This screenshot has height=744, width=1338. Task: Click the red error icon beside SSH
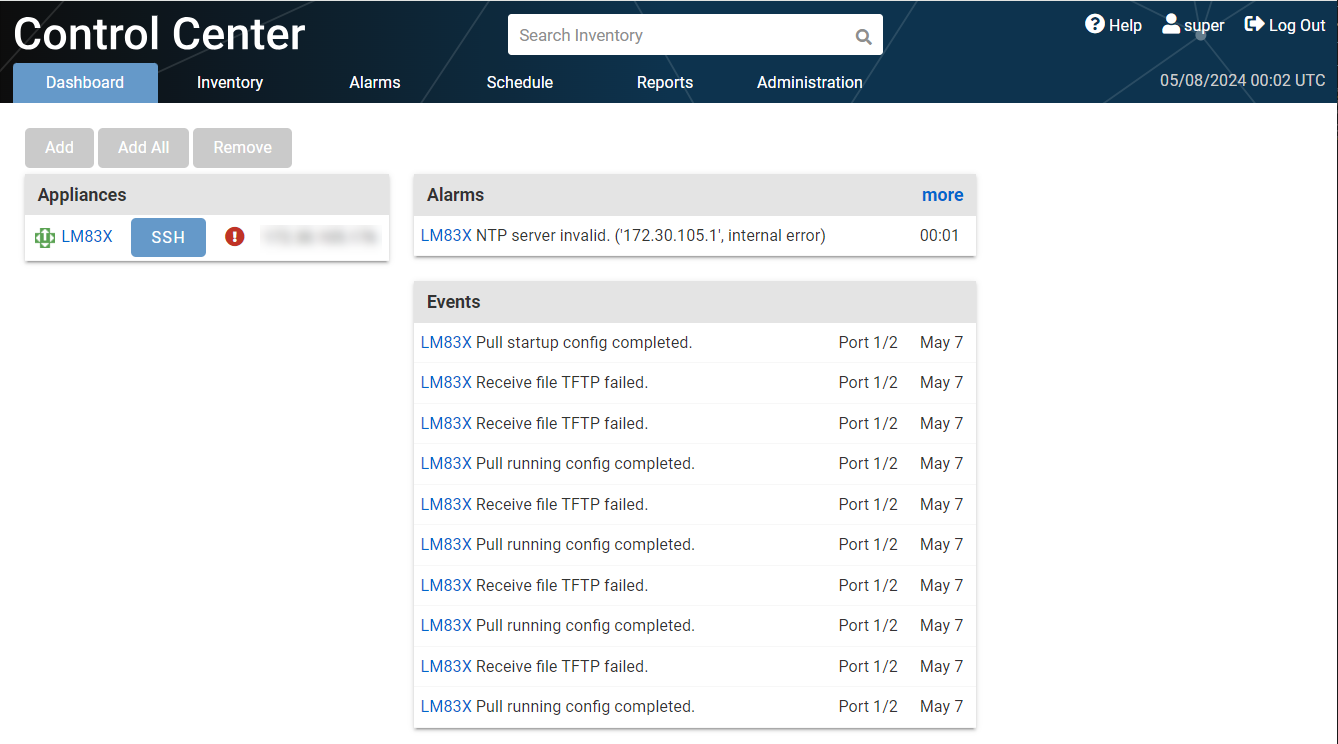234,237
